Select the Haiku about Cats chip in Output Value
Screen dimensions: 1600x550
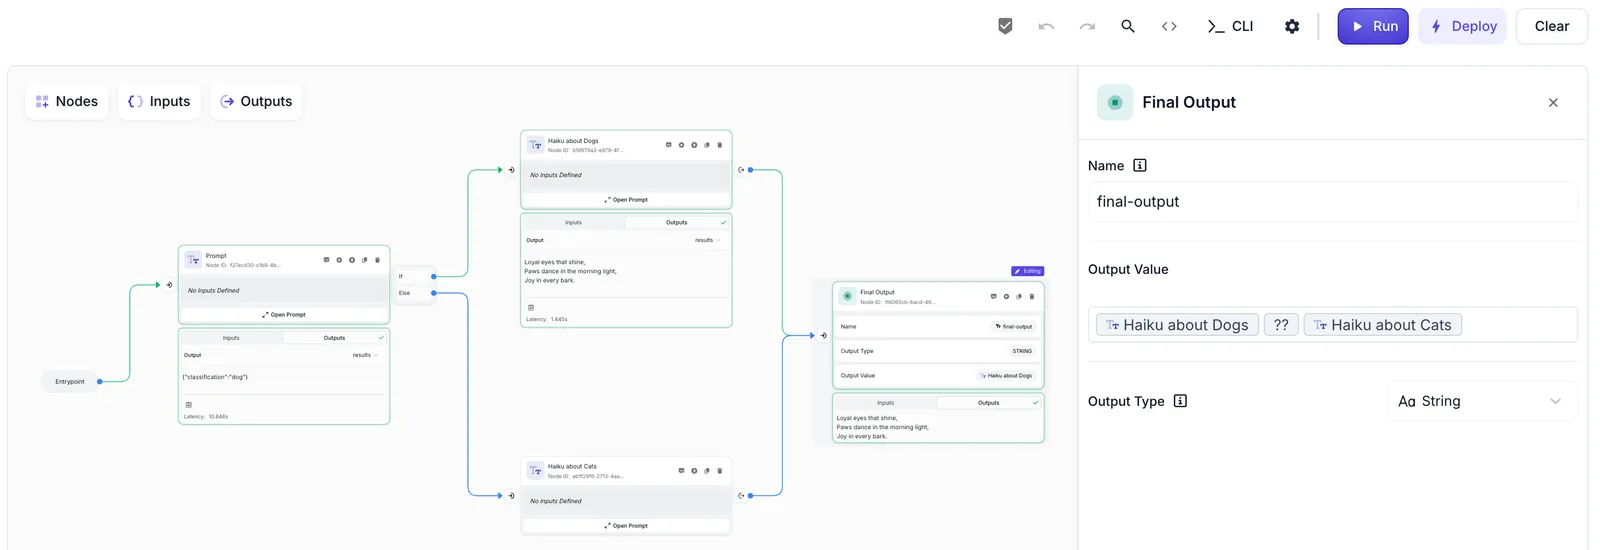[x=1382, y=325]
